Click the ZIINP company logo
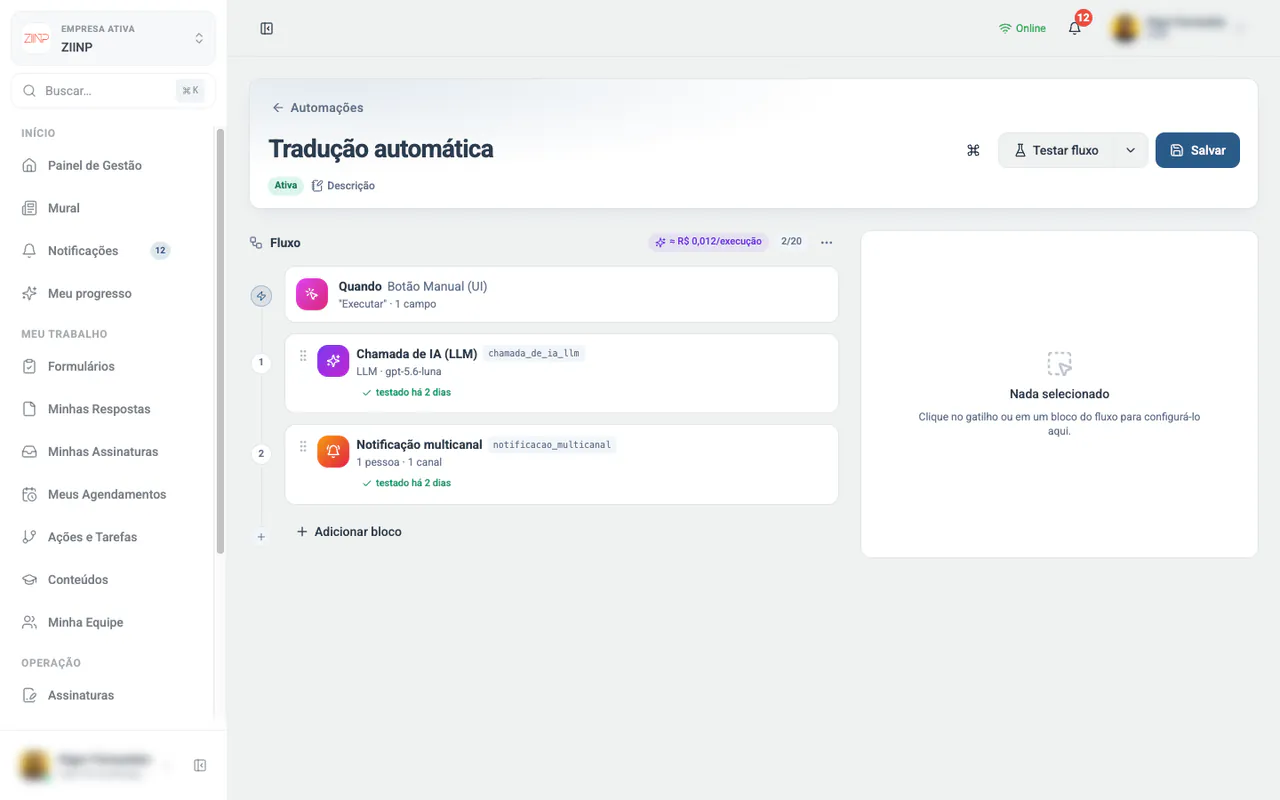 [36, 38]
